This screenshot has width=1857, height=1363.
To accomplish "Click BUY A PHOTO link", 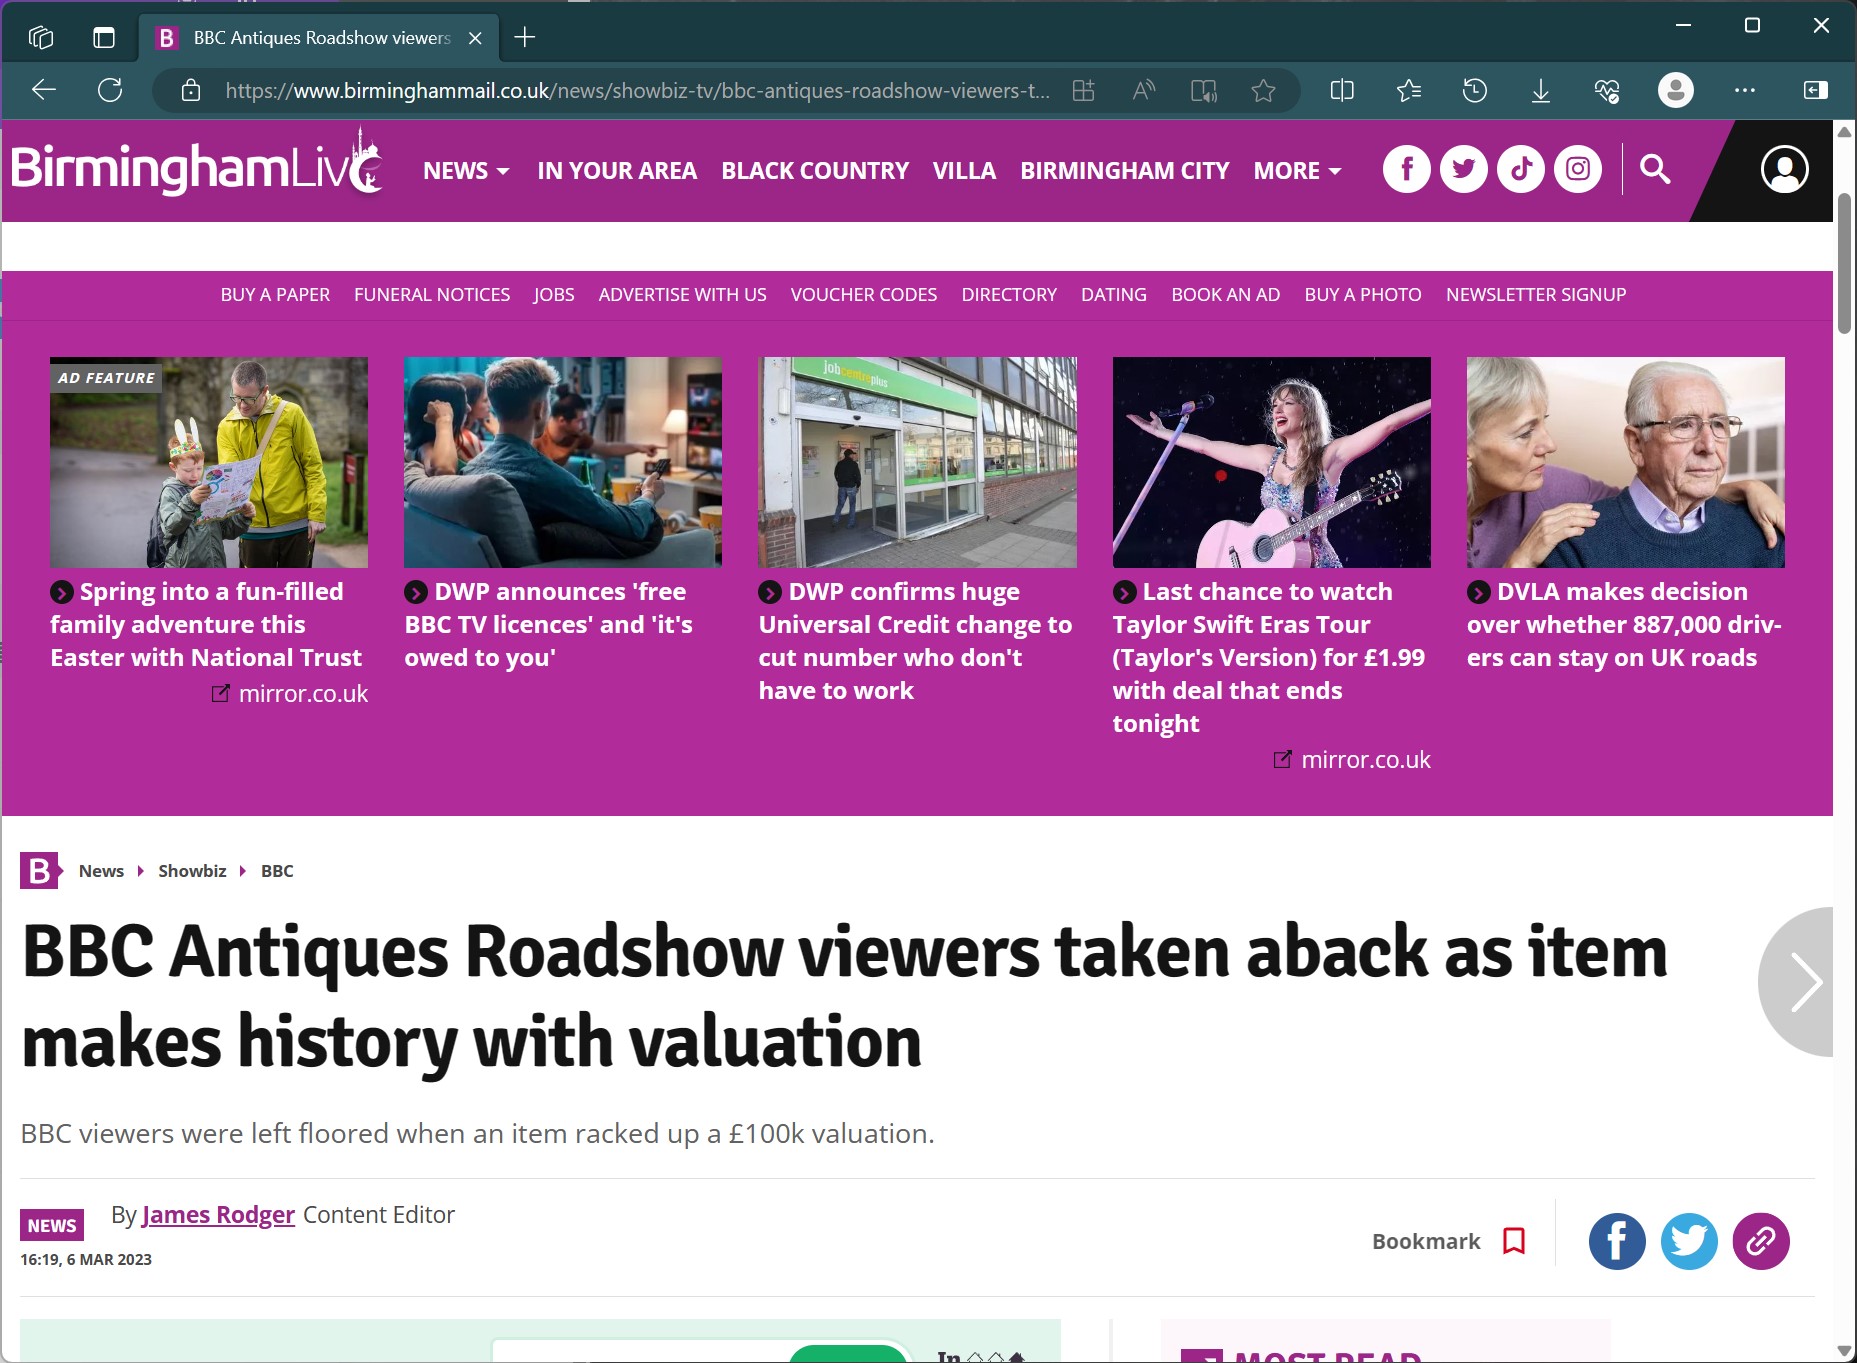I will [x=1363, y=295].
